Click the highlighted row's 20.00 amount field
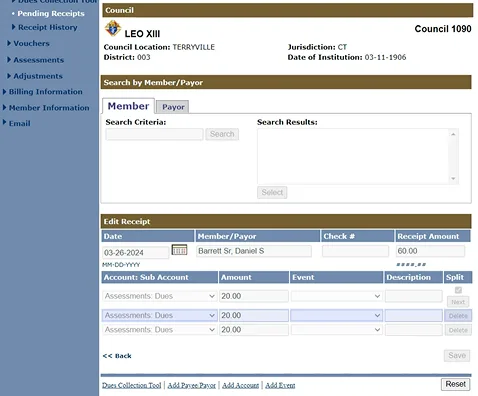 tap(254, 315)
